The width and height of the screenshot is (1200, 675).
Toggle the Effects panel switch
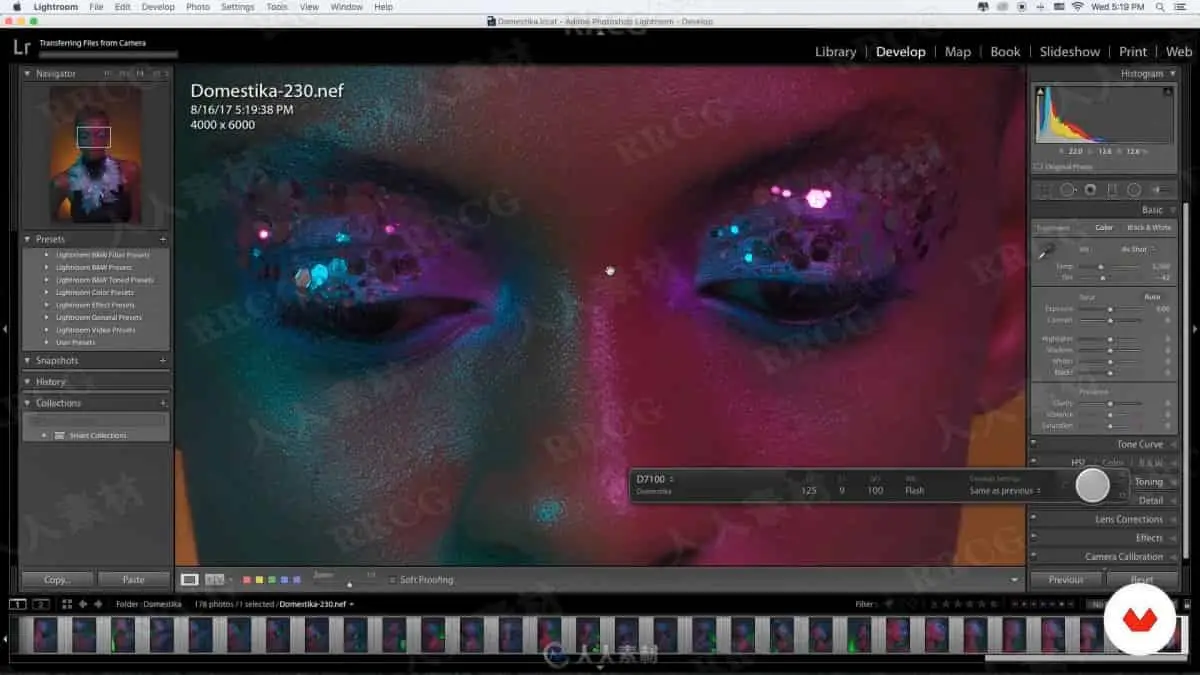click(1034, 538)
